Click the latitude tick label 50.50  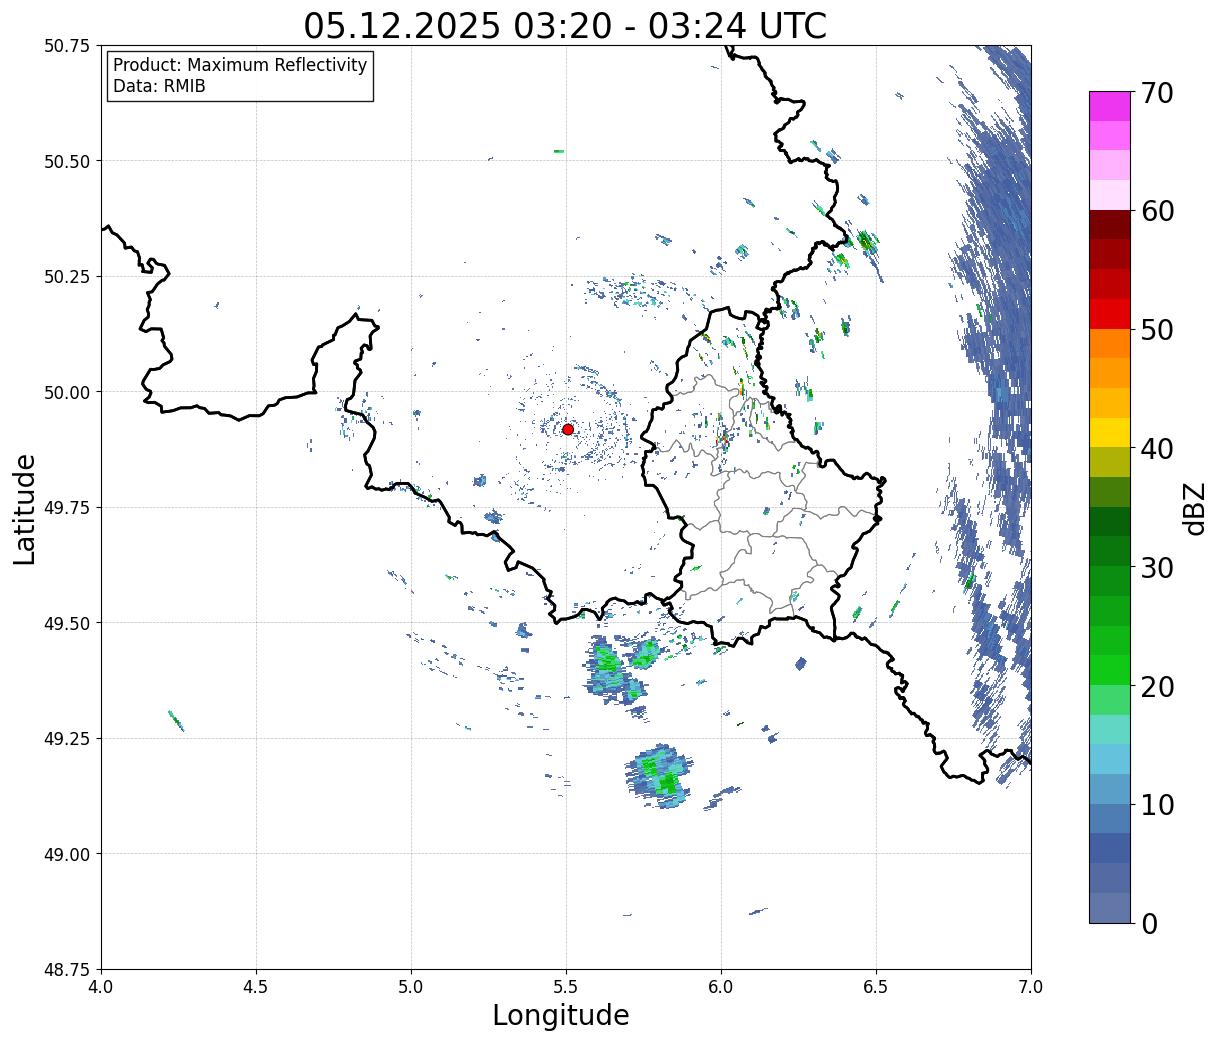[x=67, y=161]
